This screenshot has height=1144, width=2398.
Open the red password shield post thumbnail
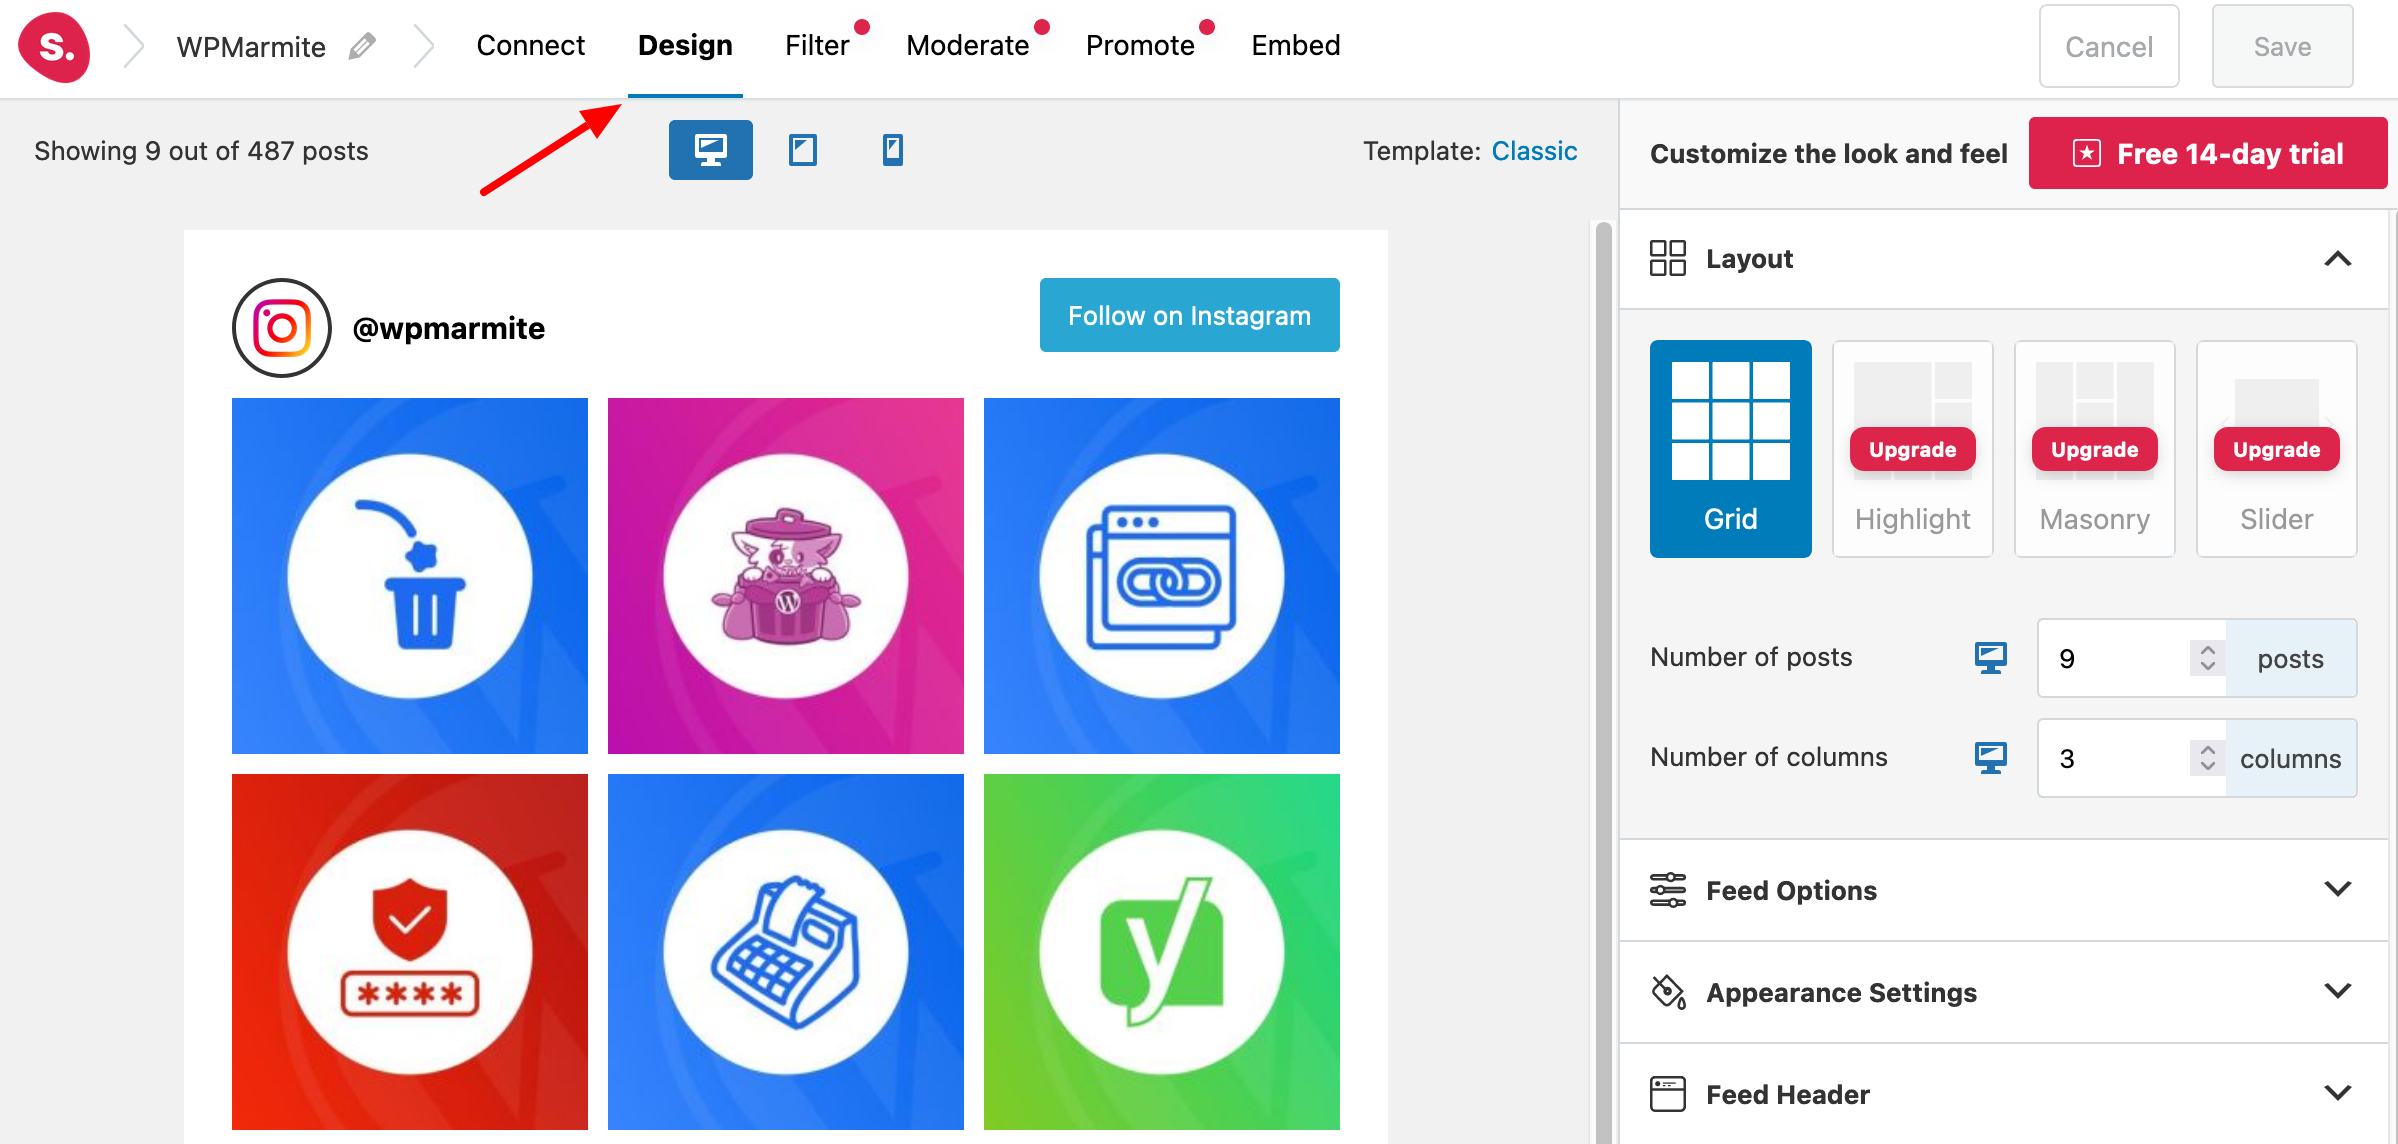410,952
